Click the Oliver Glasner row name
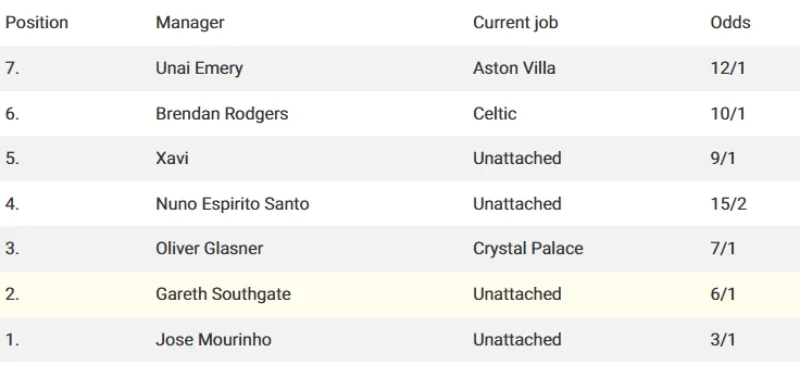The width and height of the screenshot is (800, 365). pyautogui.click(x=209, y=249)
